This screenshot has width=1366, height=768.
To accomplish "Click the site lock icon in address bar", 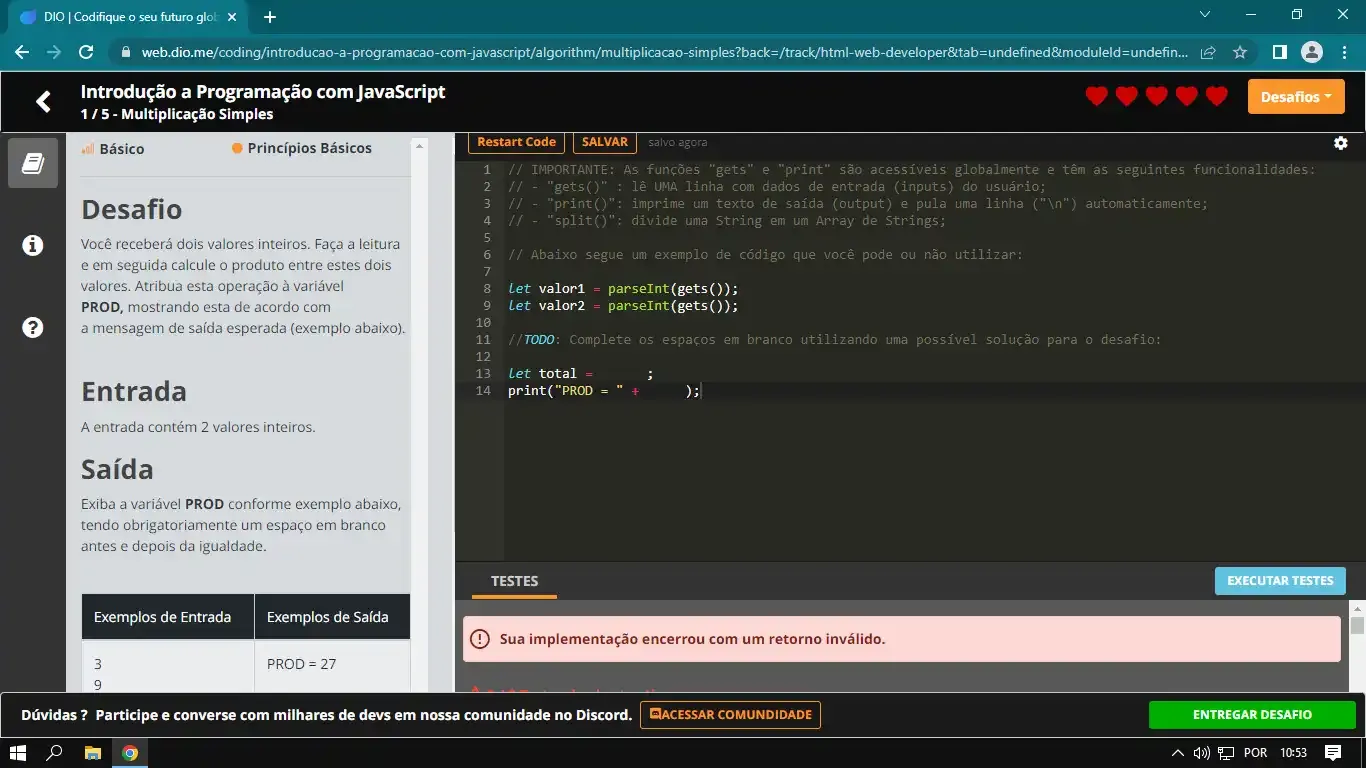I will [x=126, y=52].
